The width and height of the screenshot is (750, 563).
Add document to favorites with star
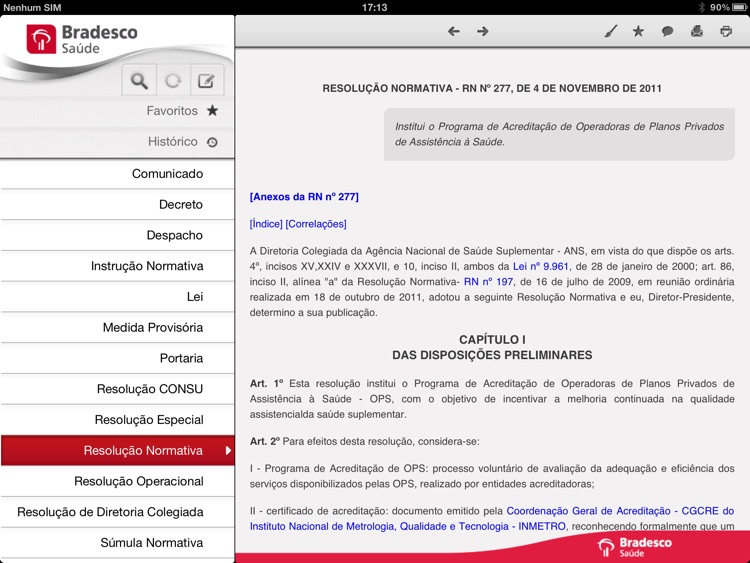[x=638, y=32]
